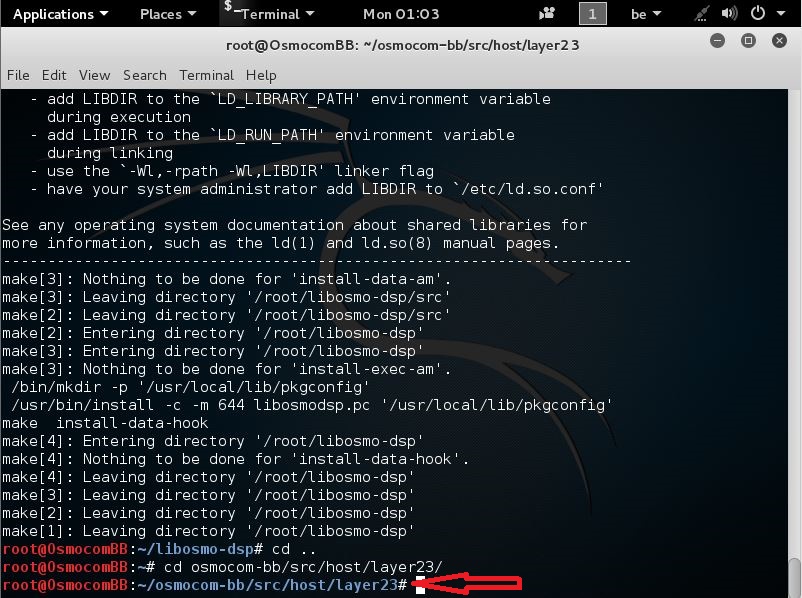Open the Places menu
Image resolution: width=802 pixels, height=598 pixels.
pos(168,14)
